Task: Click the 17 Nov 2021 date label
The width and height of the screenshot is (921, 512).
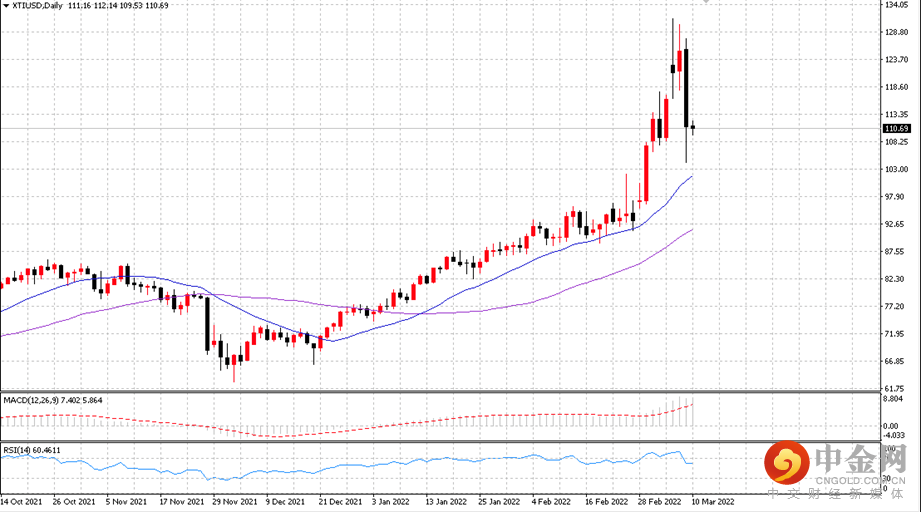Action: point(181,502)
